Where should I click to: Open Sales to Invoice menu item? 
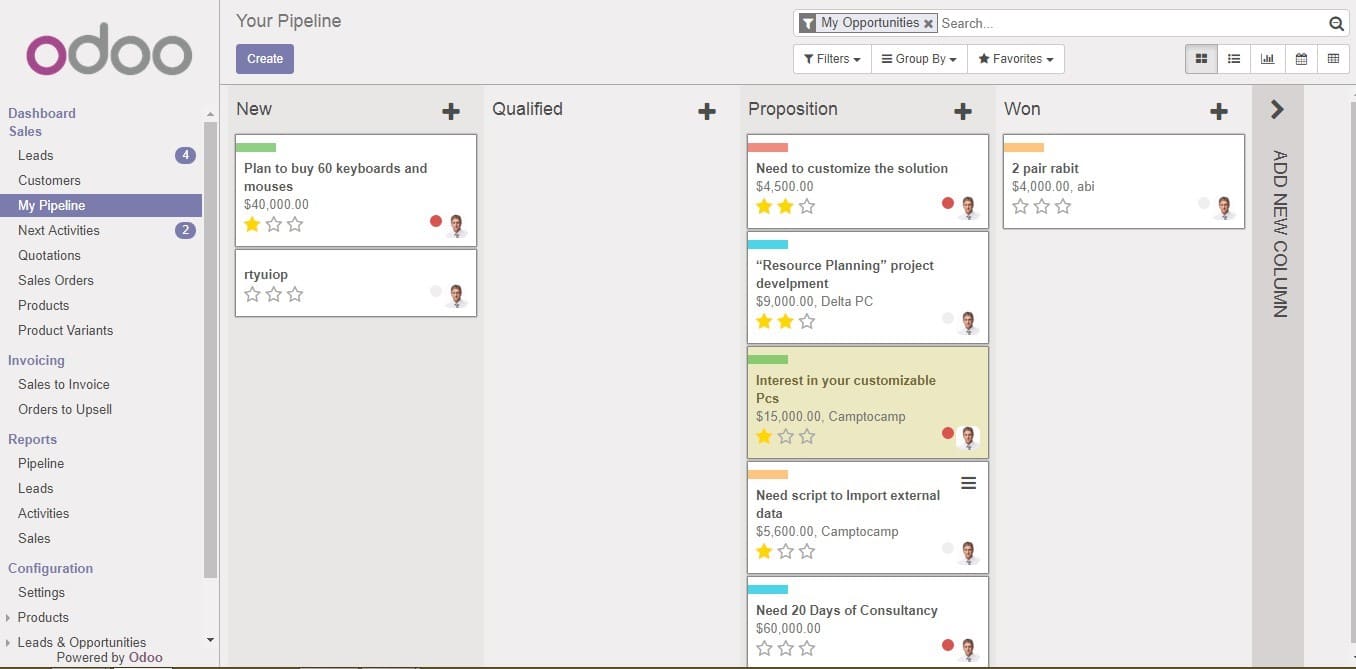pos(64,385)
